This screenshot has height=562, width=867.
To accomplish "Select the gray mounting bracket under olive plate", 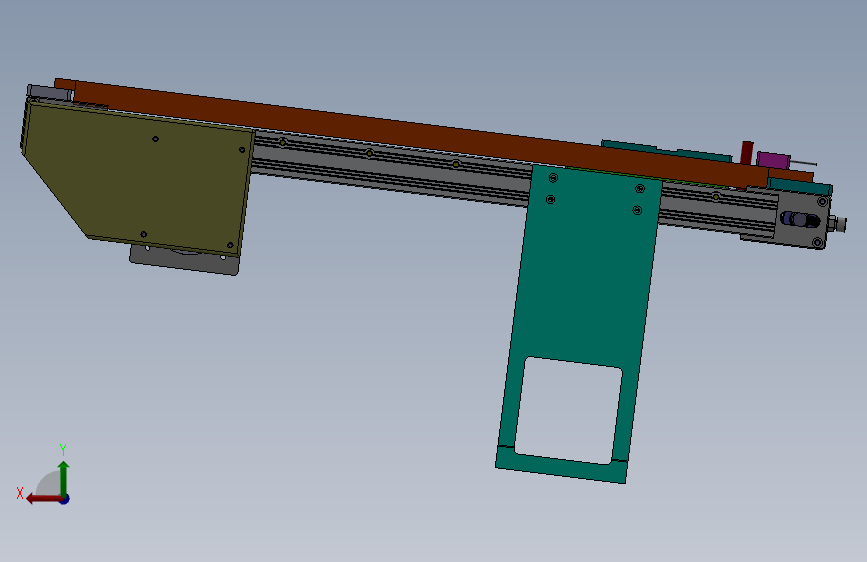I will [185, 261].
